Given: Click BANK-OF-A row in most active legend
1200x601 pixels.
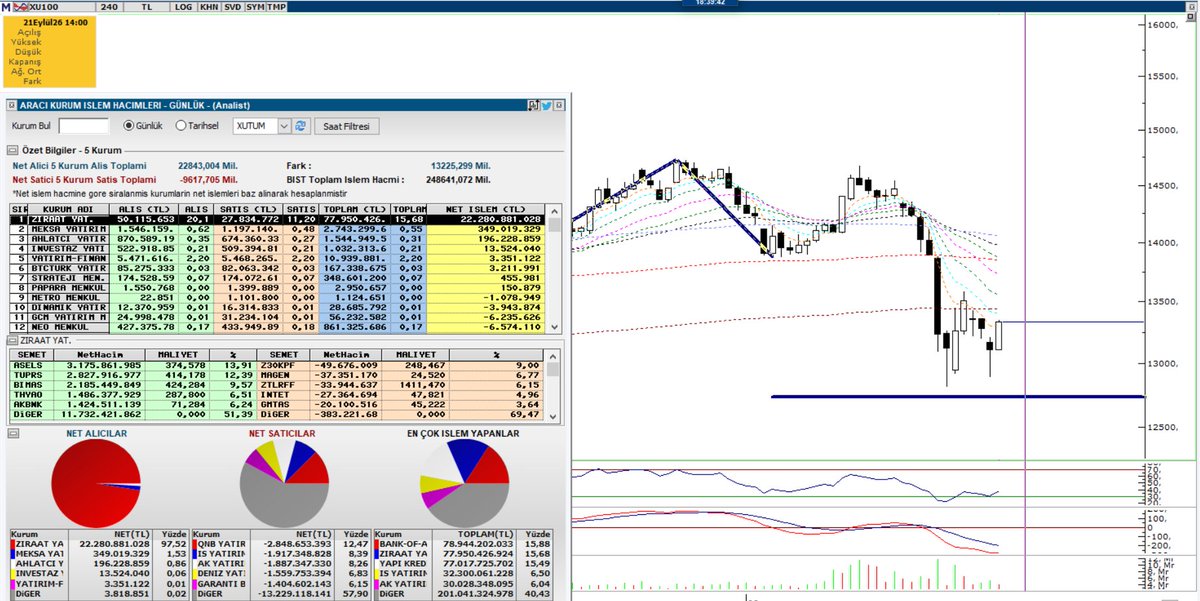Looking at the screenshot, I should 464,545.
